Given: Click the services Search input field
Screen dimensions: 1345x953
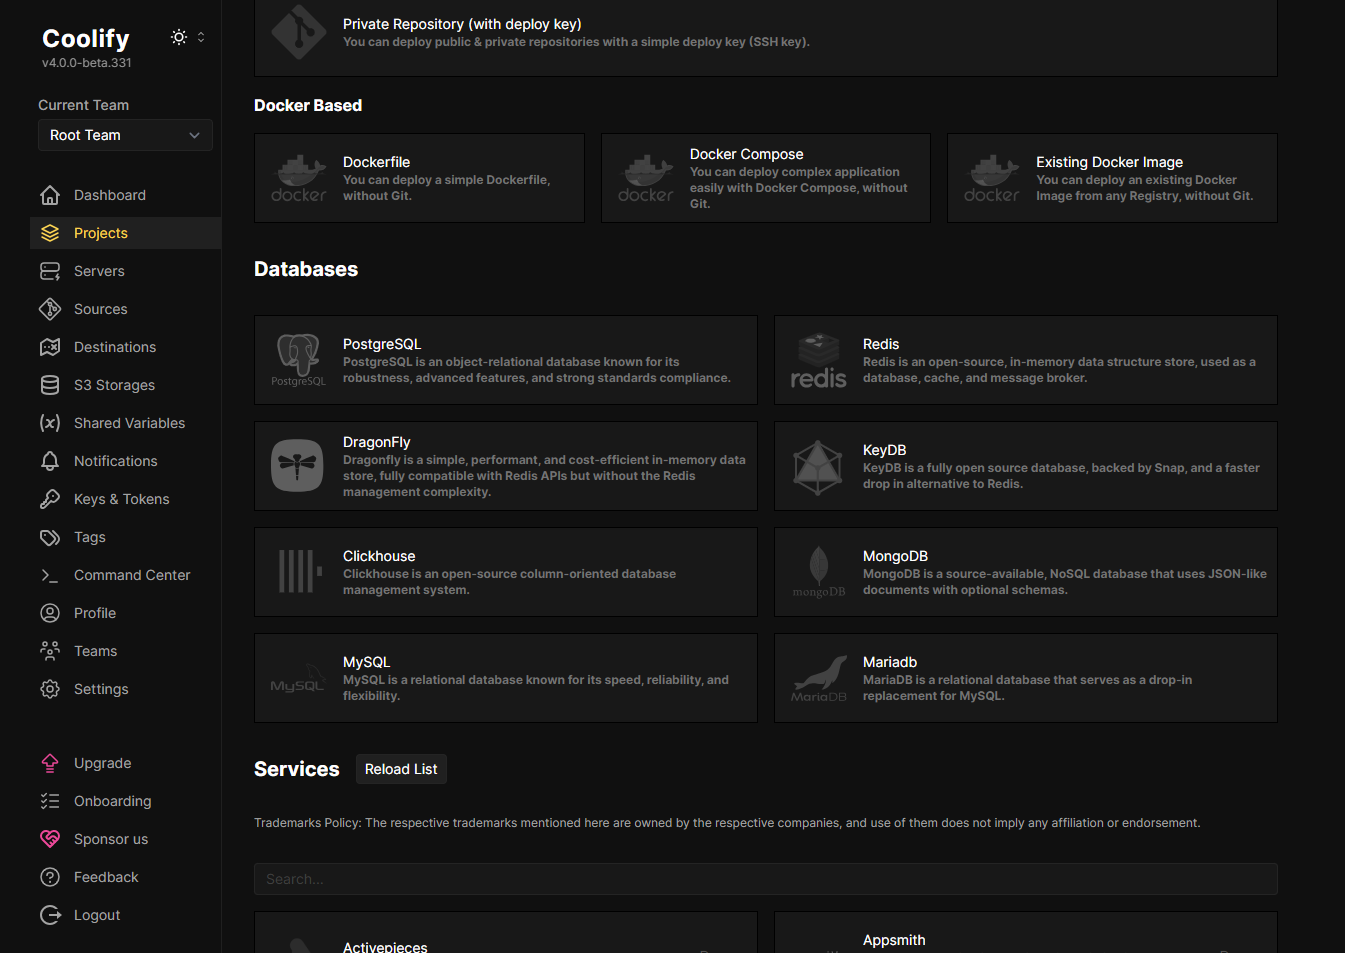Looking at the screenshot, I should pos(765,879).
